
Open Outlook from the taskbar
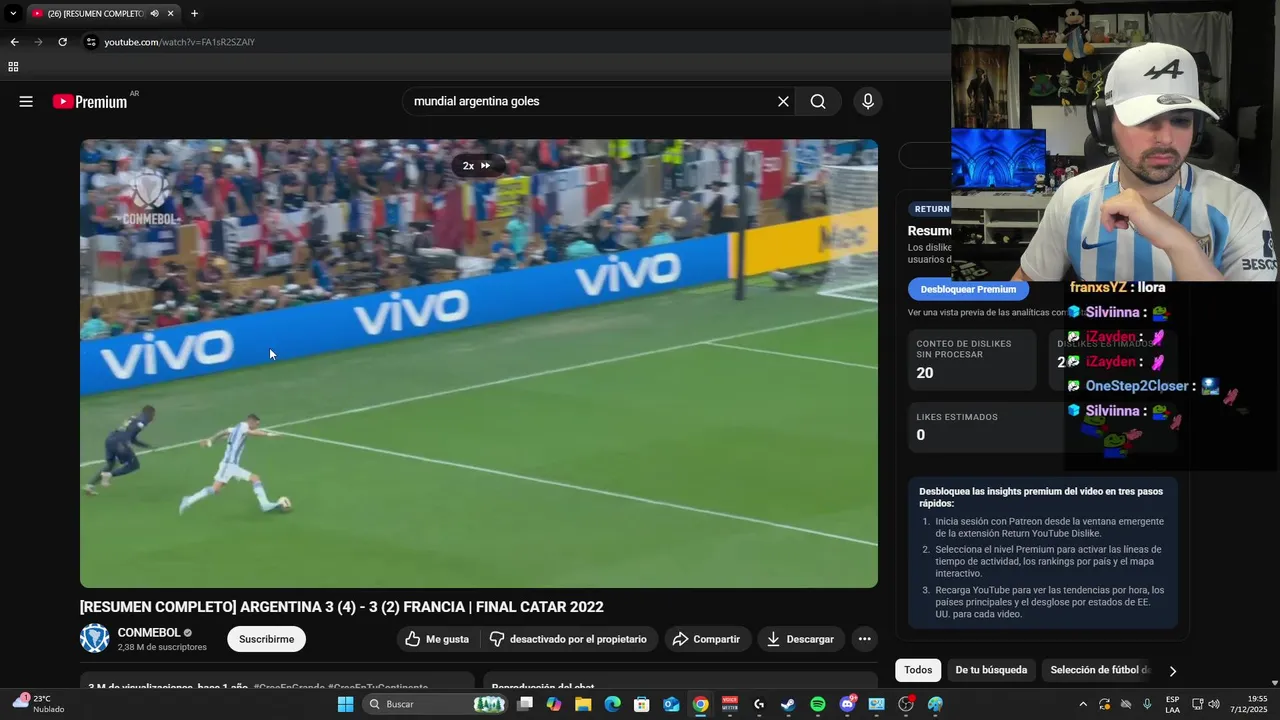[672, 704]
